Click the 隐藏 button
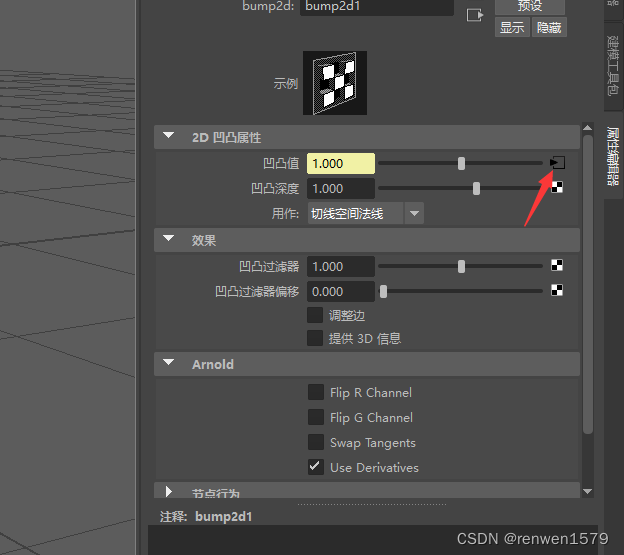 pos(549,27)
